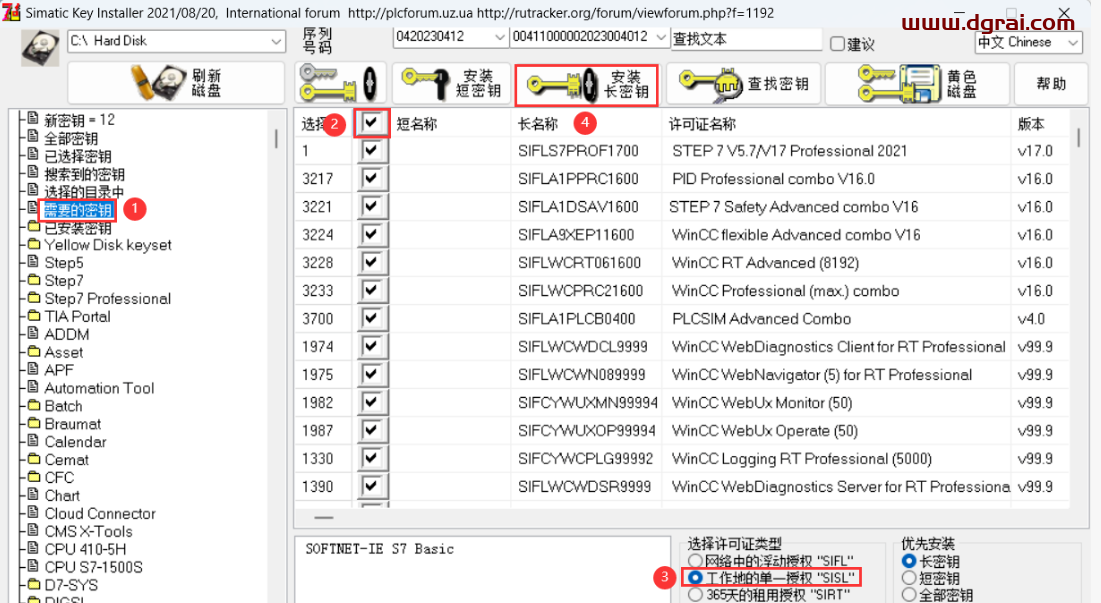Expand the serial number 0420230412 dropdown

[x=500, y=37]
